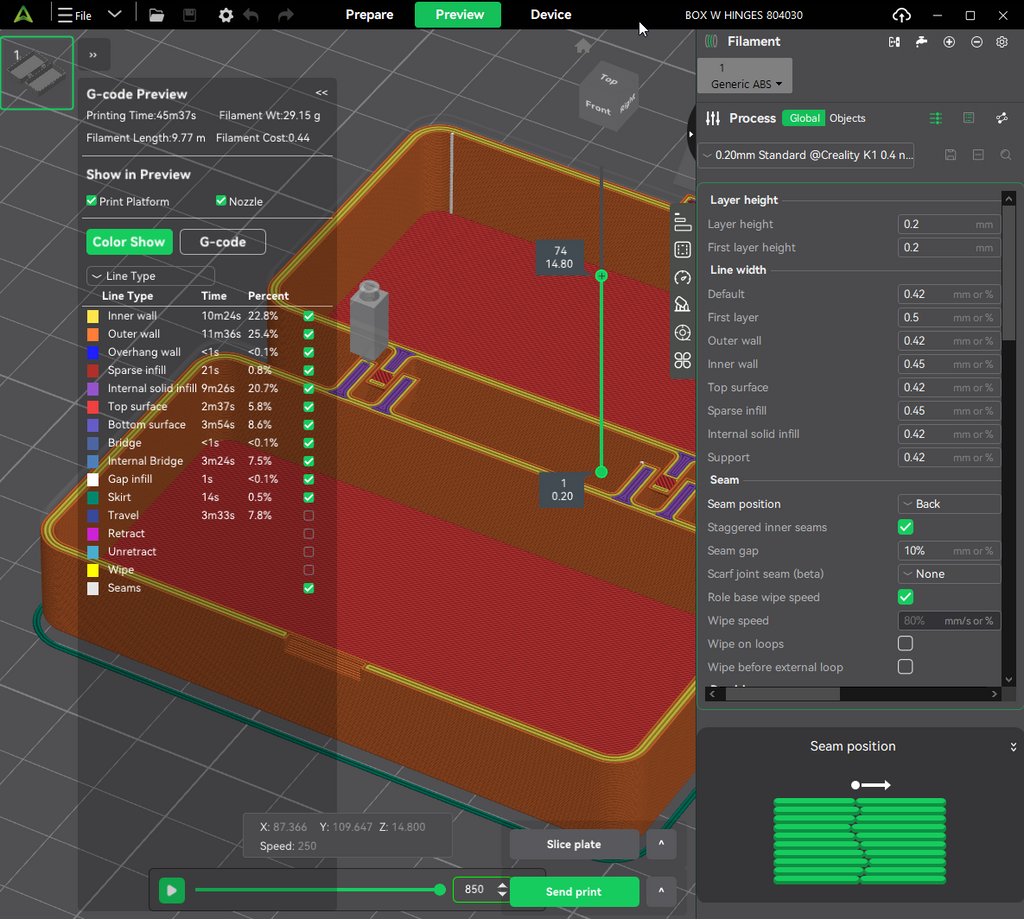Enable Wipe on loops checkbox
This screenshot has width=1024, height=919.
905,643
